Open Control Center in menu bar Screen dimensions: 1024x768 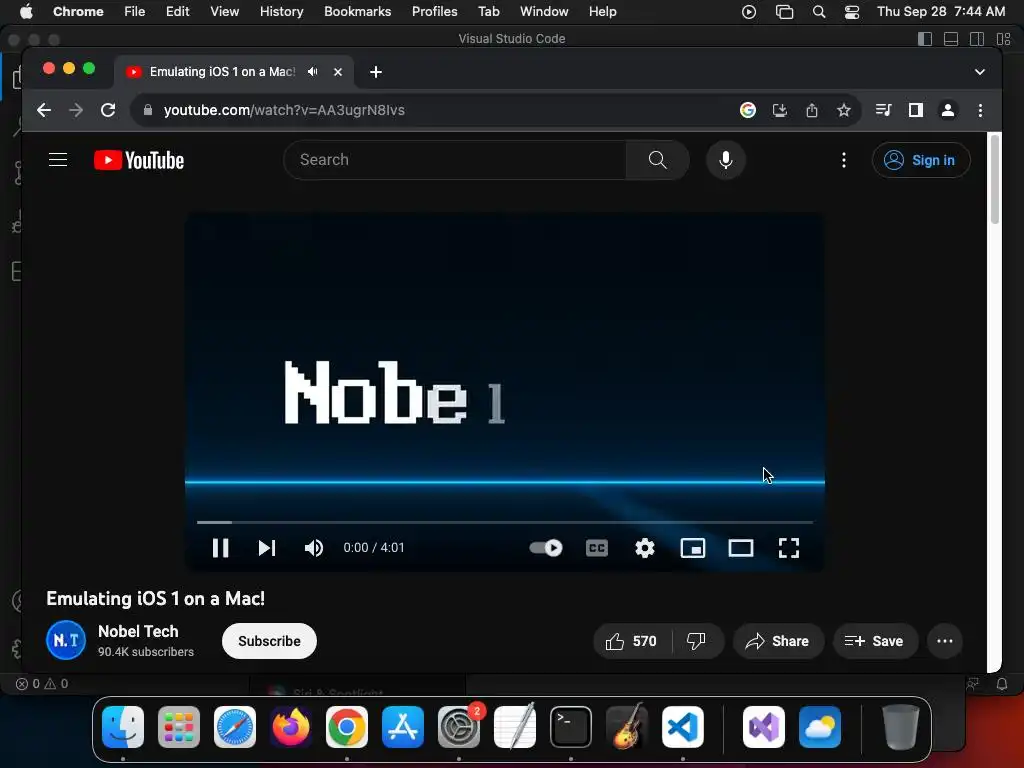click(852, 12)
